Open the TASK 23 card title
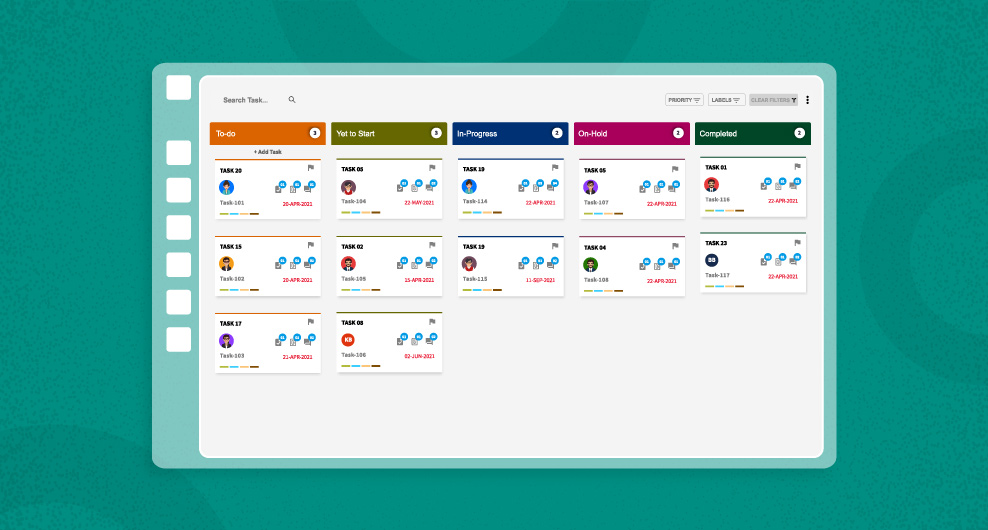The width and height of the screenshot is (988, 530). [716, 243]
